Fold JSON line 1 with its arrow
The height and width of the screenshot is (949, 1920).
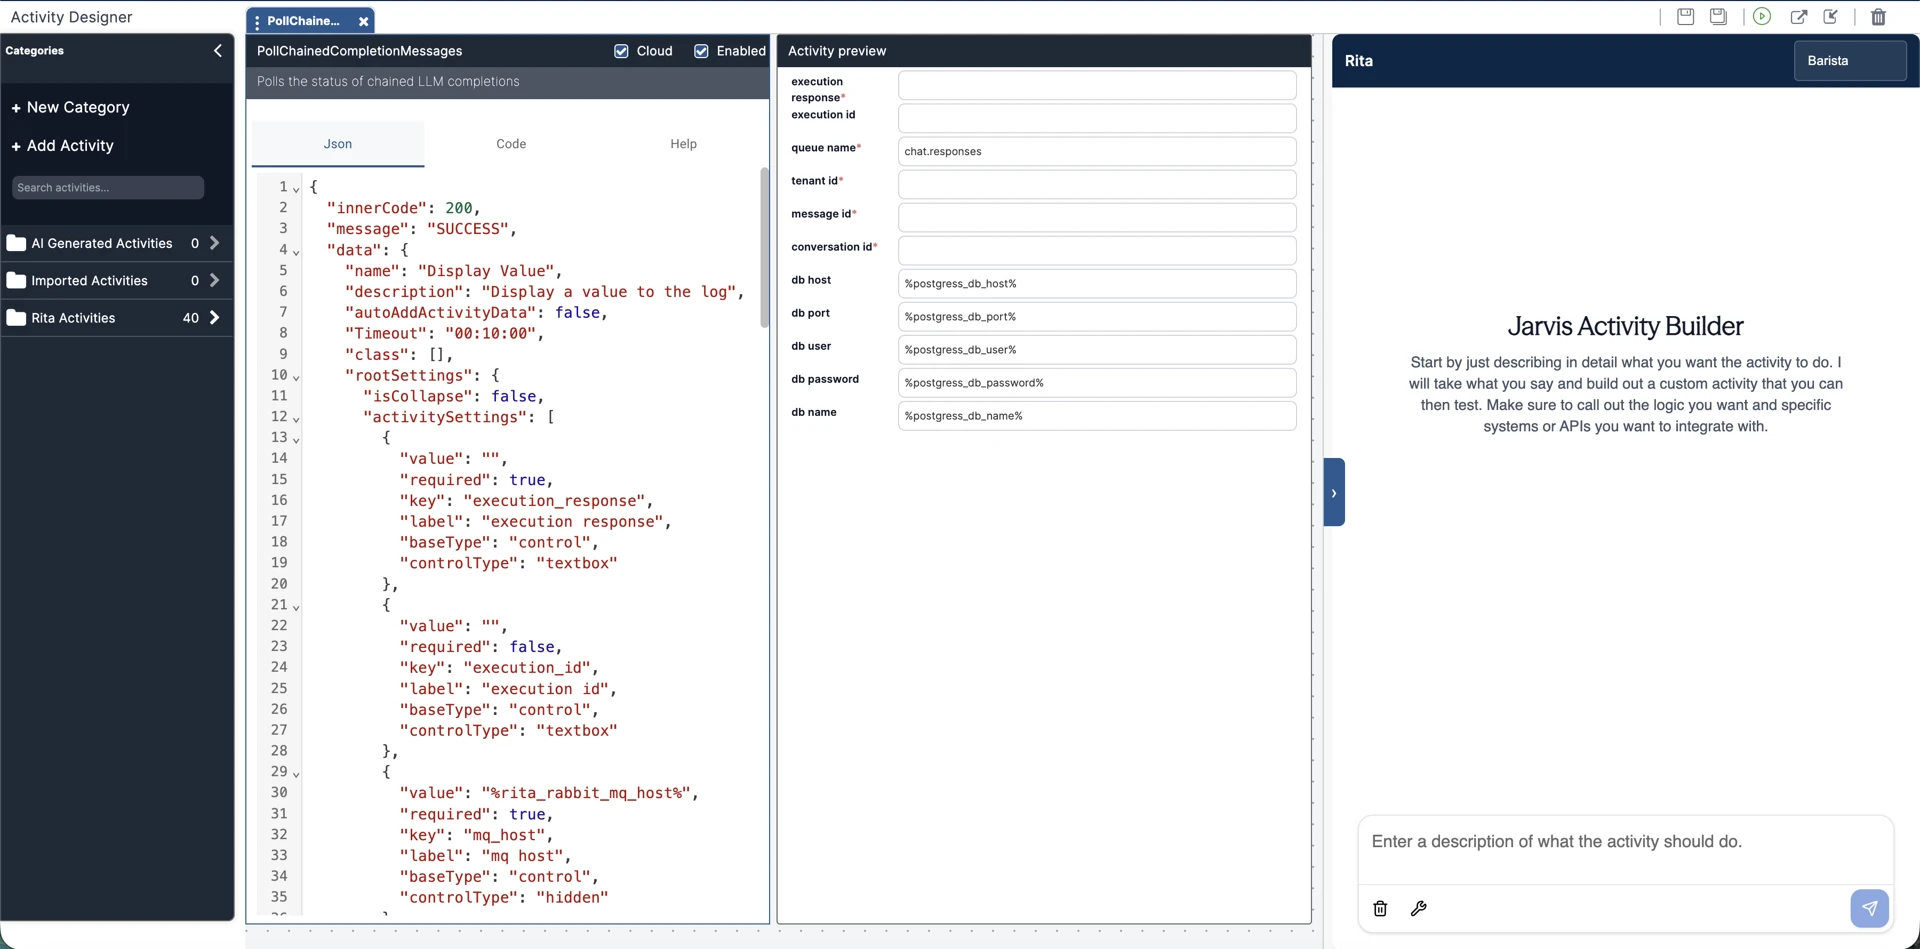pyautogui.click(x=296, y=189)
